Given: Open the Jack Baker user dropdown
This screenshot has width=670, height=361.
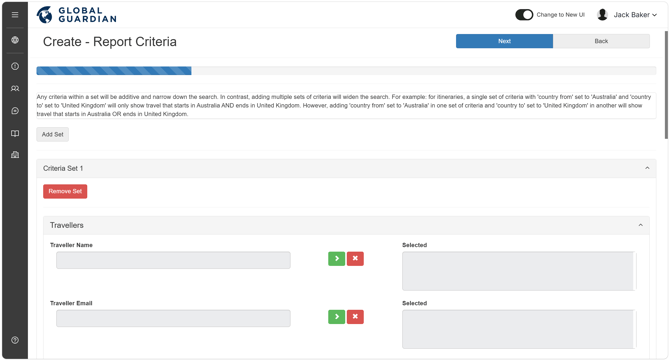Looking at the screenshot, I should (635, 15).
